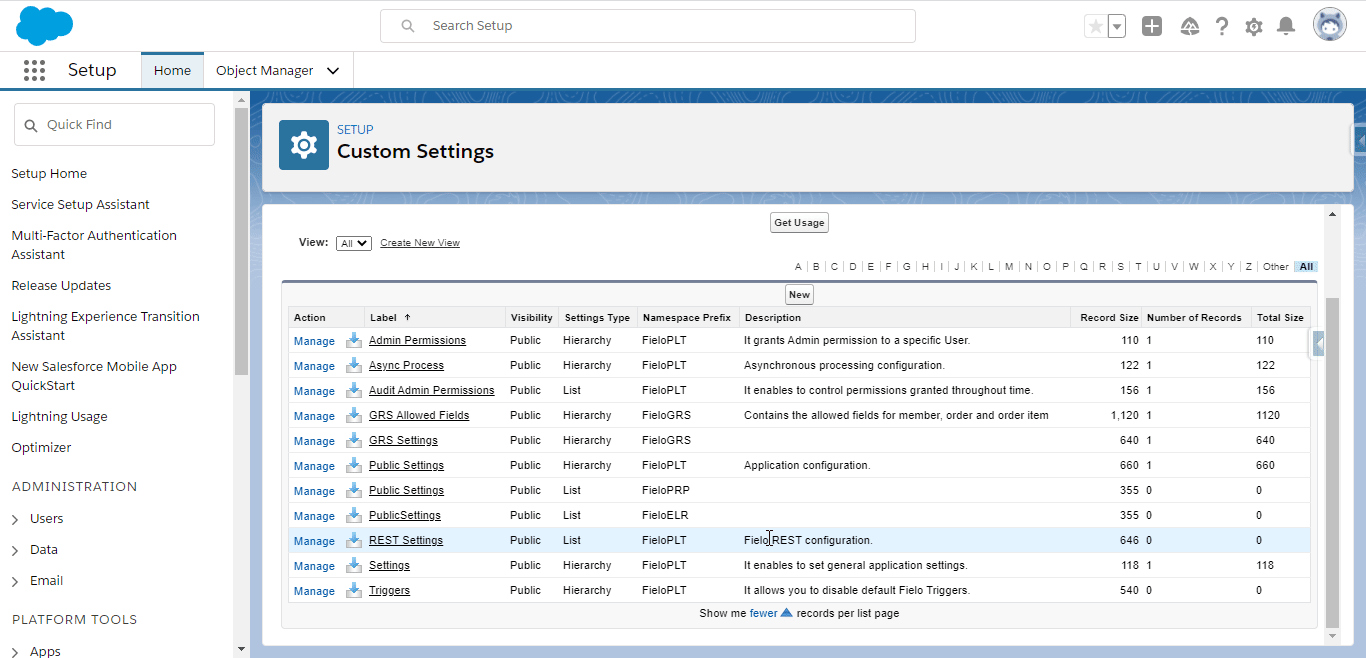Expand the Object Manager tab chevron

coord(333,71)
